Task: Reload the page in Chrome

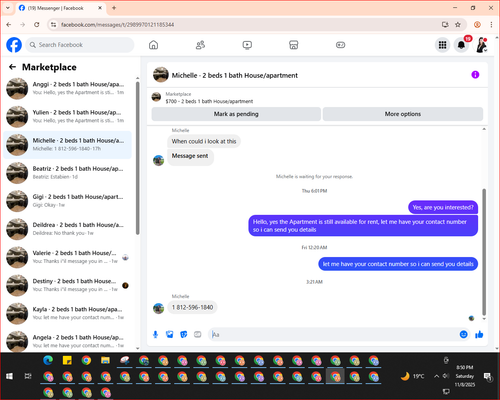Action: (37, 25)
